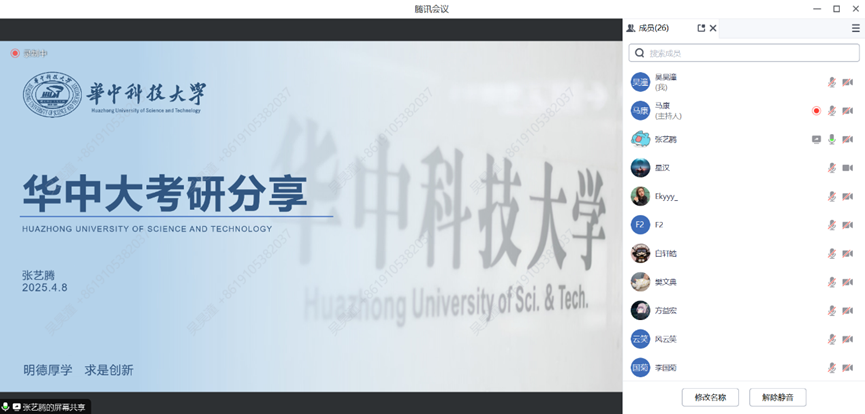Select member name 樊文典 in the list
865x414 pixels.
coord(665,282)
